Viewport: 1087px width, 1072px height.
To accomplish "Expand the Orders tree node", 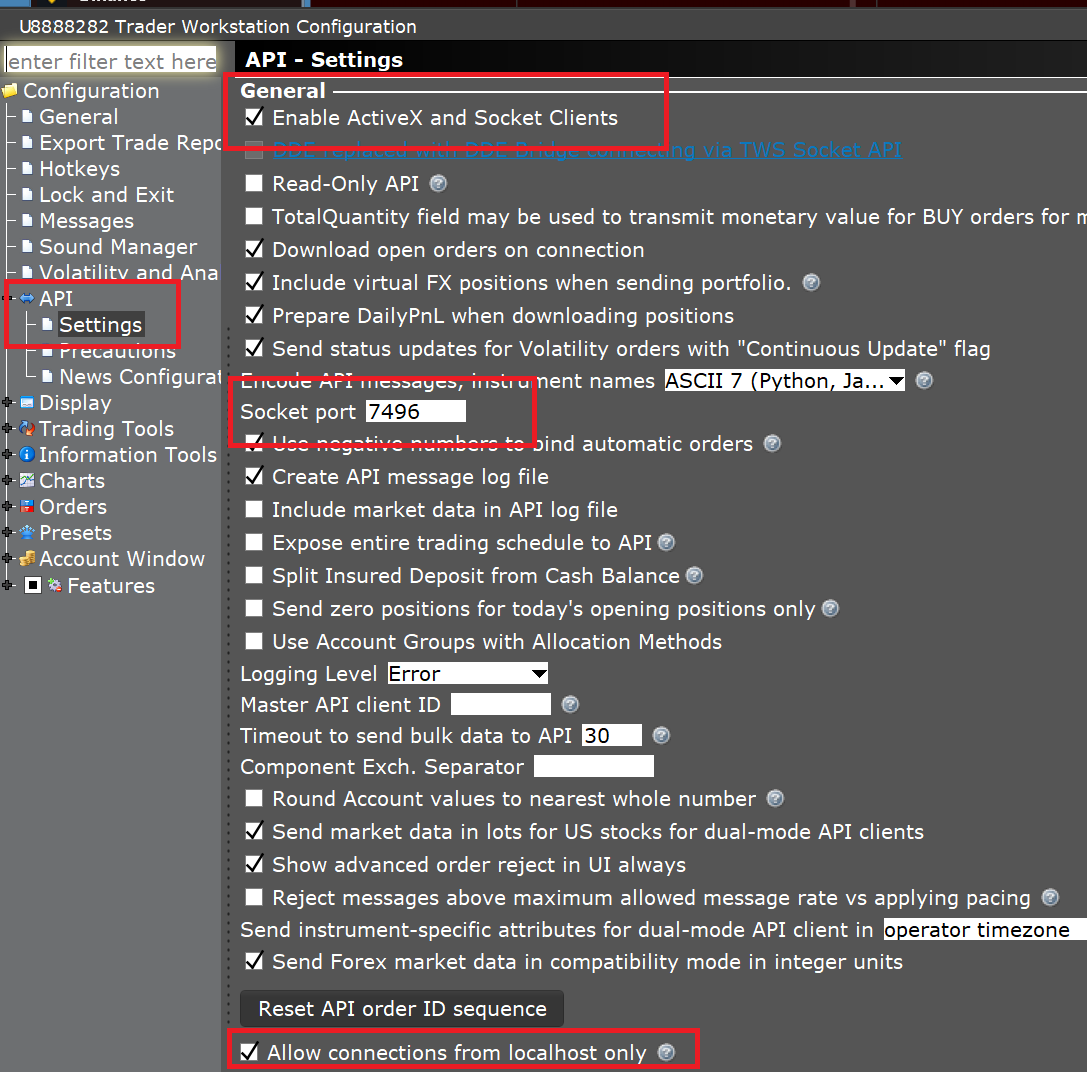I will (8, 506).
